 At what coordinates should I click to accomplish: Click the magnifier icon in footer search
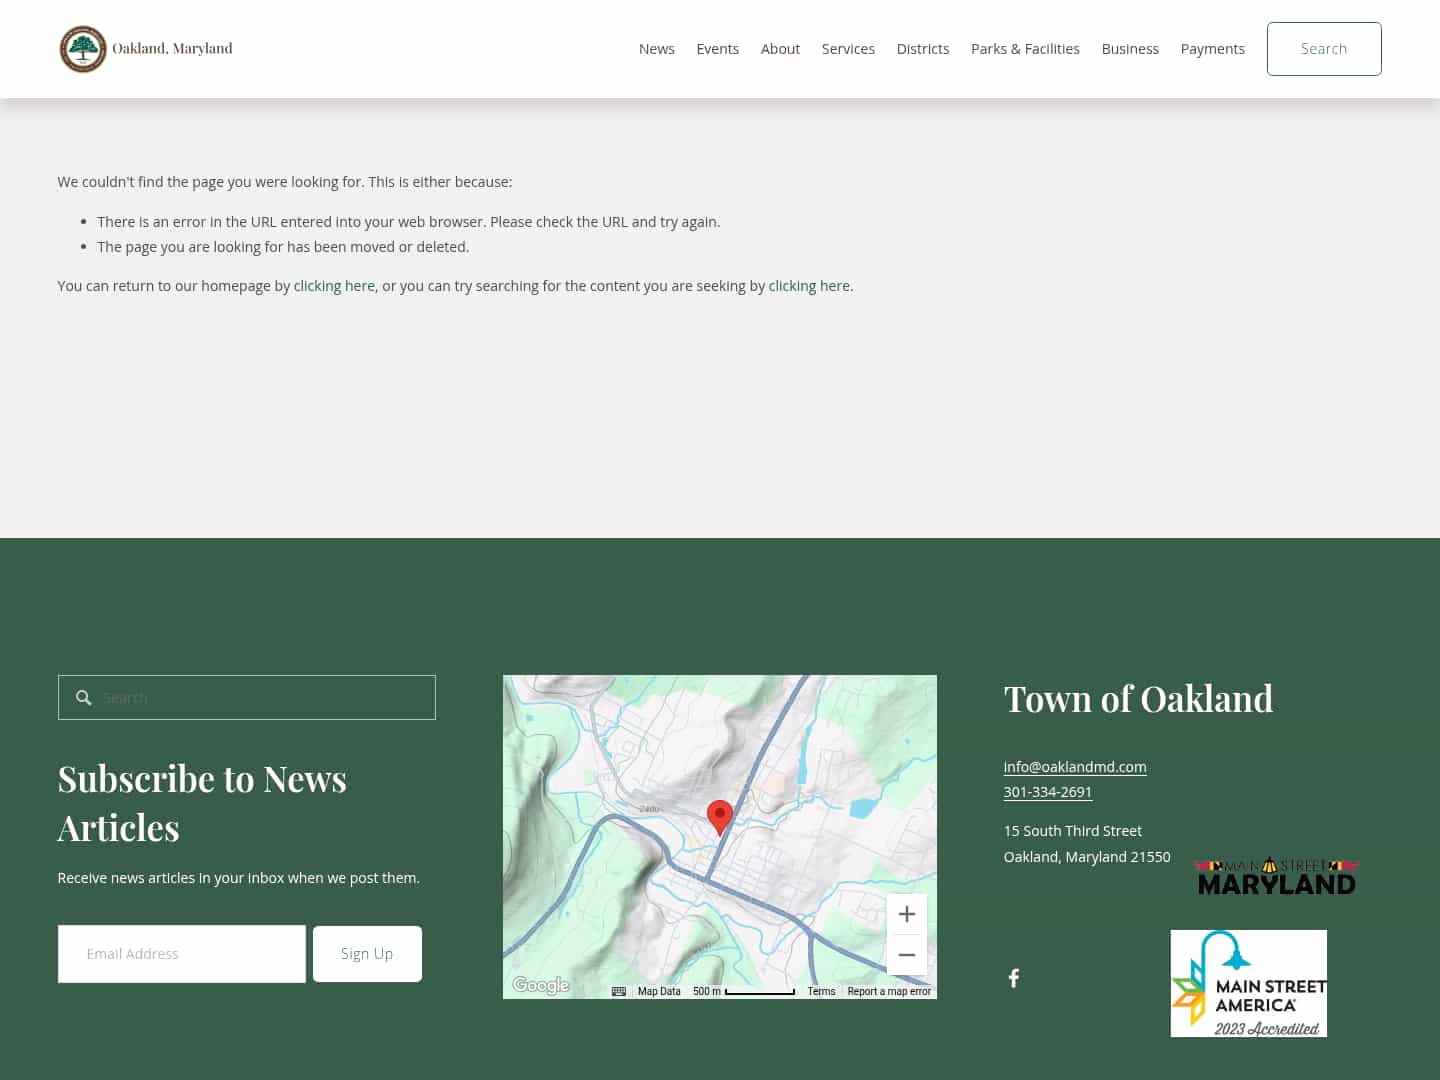(84, 697)
